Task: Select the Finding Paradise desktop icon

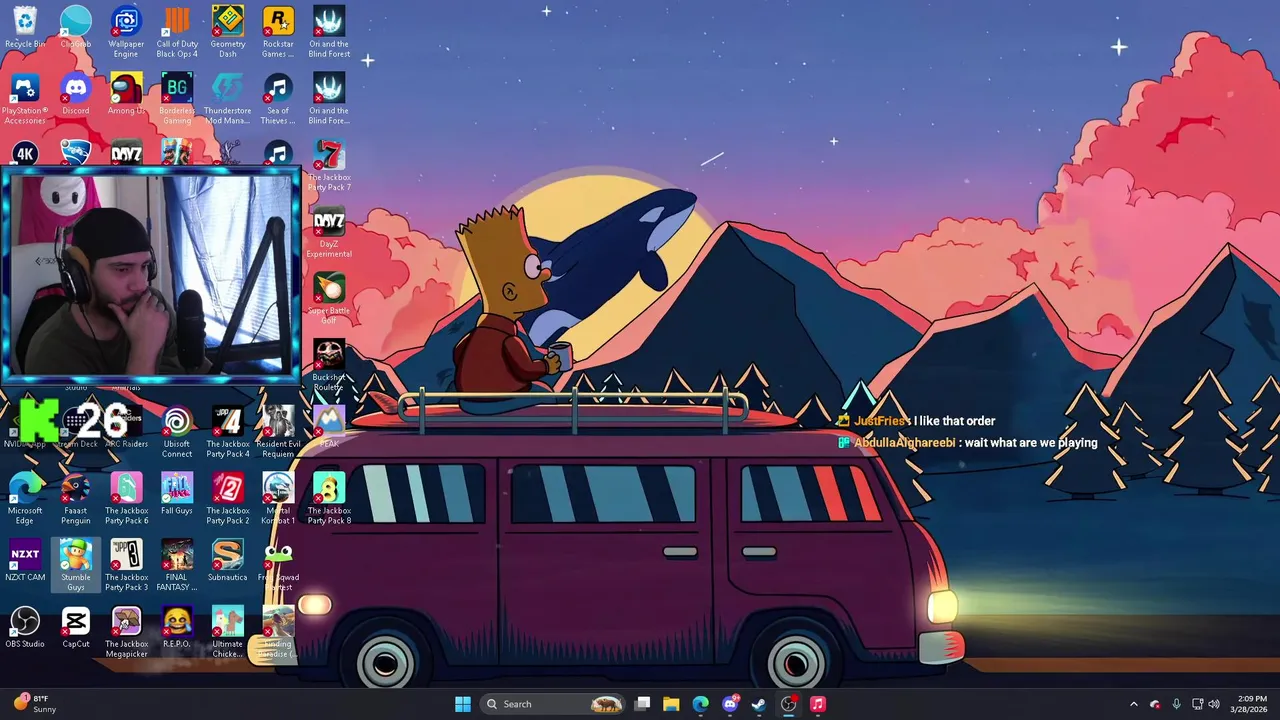Action: click(x=278, y=632)
